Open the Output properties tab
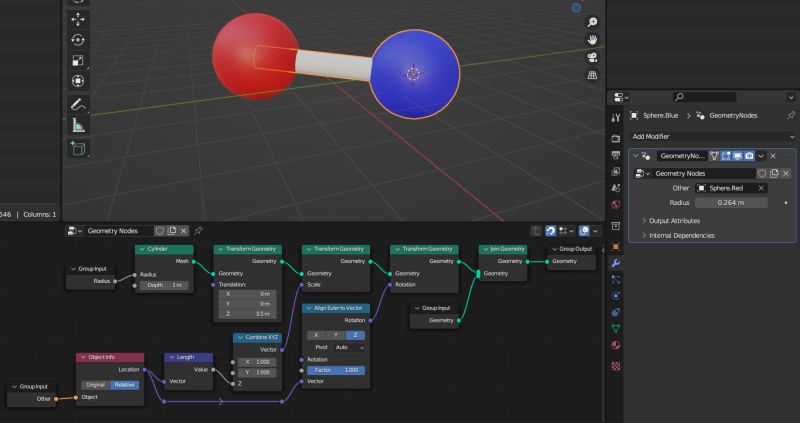800x423 pixels. 616,155
